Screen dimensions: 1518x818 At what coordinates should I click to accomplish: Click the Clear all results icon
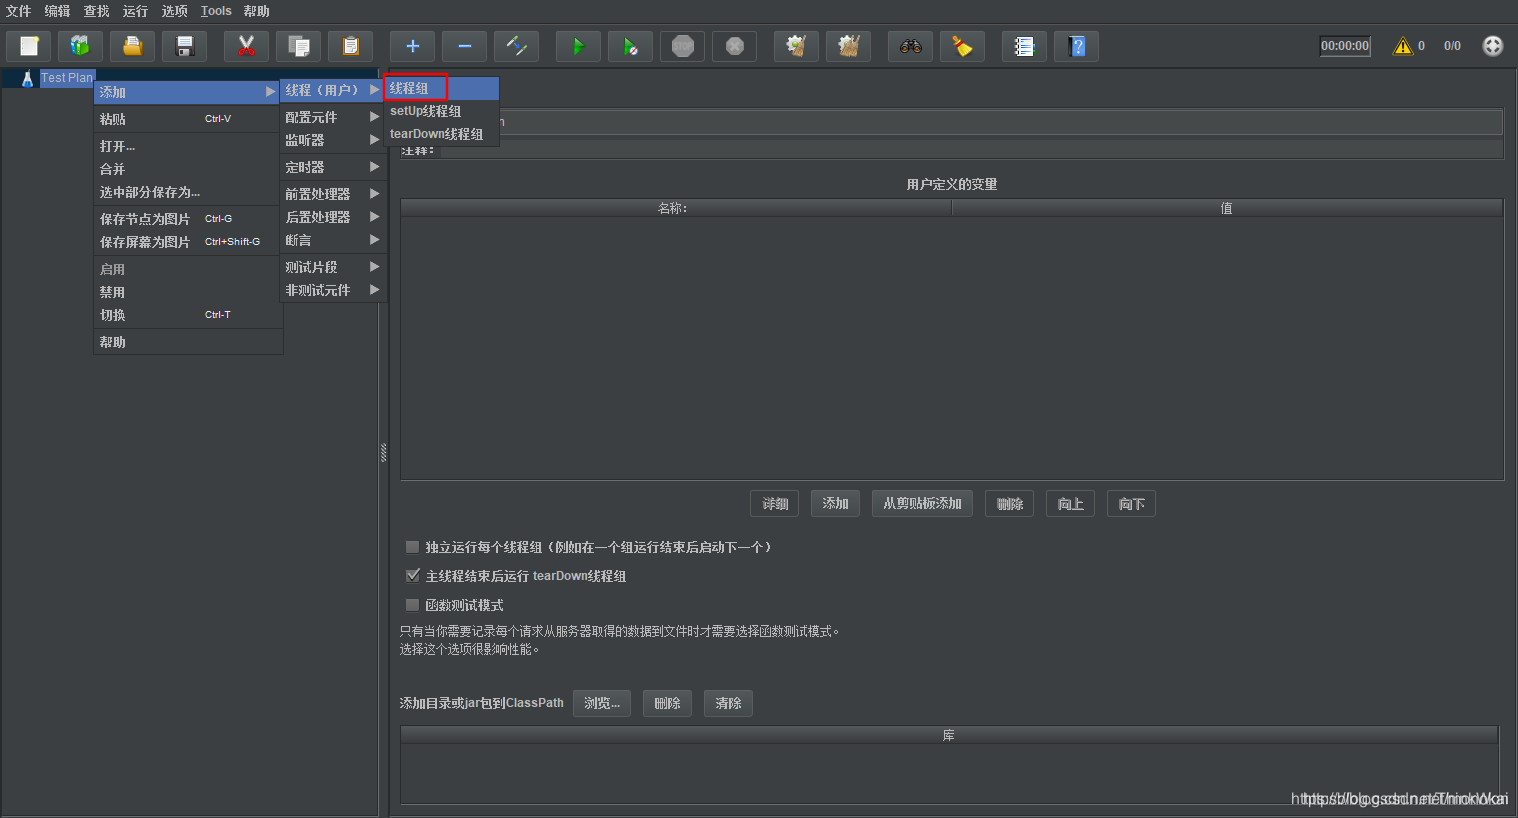[x=848, y=46]
